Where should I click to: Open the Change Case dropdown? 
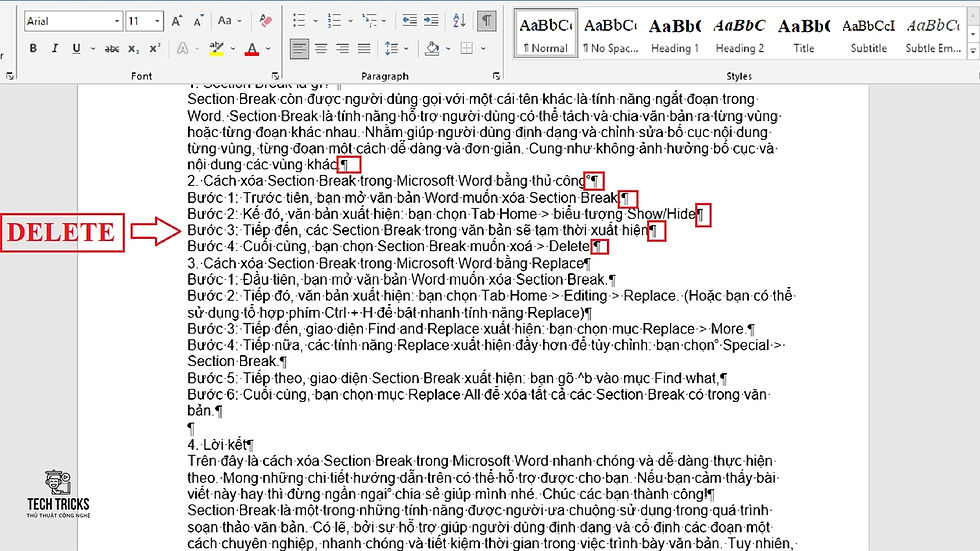pos(230,21)
